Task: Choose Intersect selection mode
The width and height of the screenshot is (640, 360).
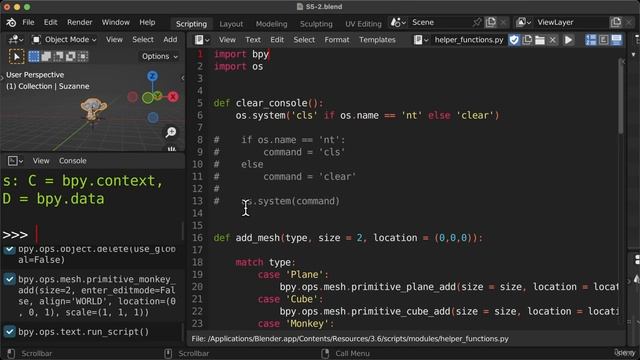Action: tap(83, 56)
